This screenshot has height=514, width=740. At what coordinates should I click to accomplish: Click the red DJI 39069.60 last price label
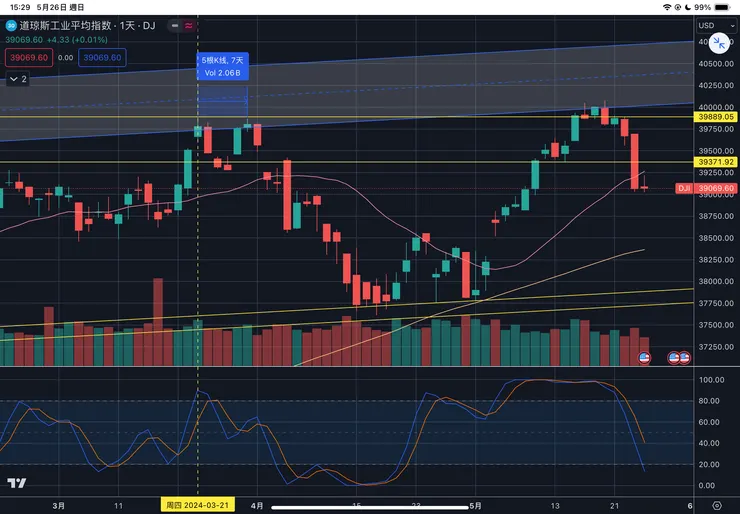pyautogui.click(x=706, y=188)
